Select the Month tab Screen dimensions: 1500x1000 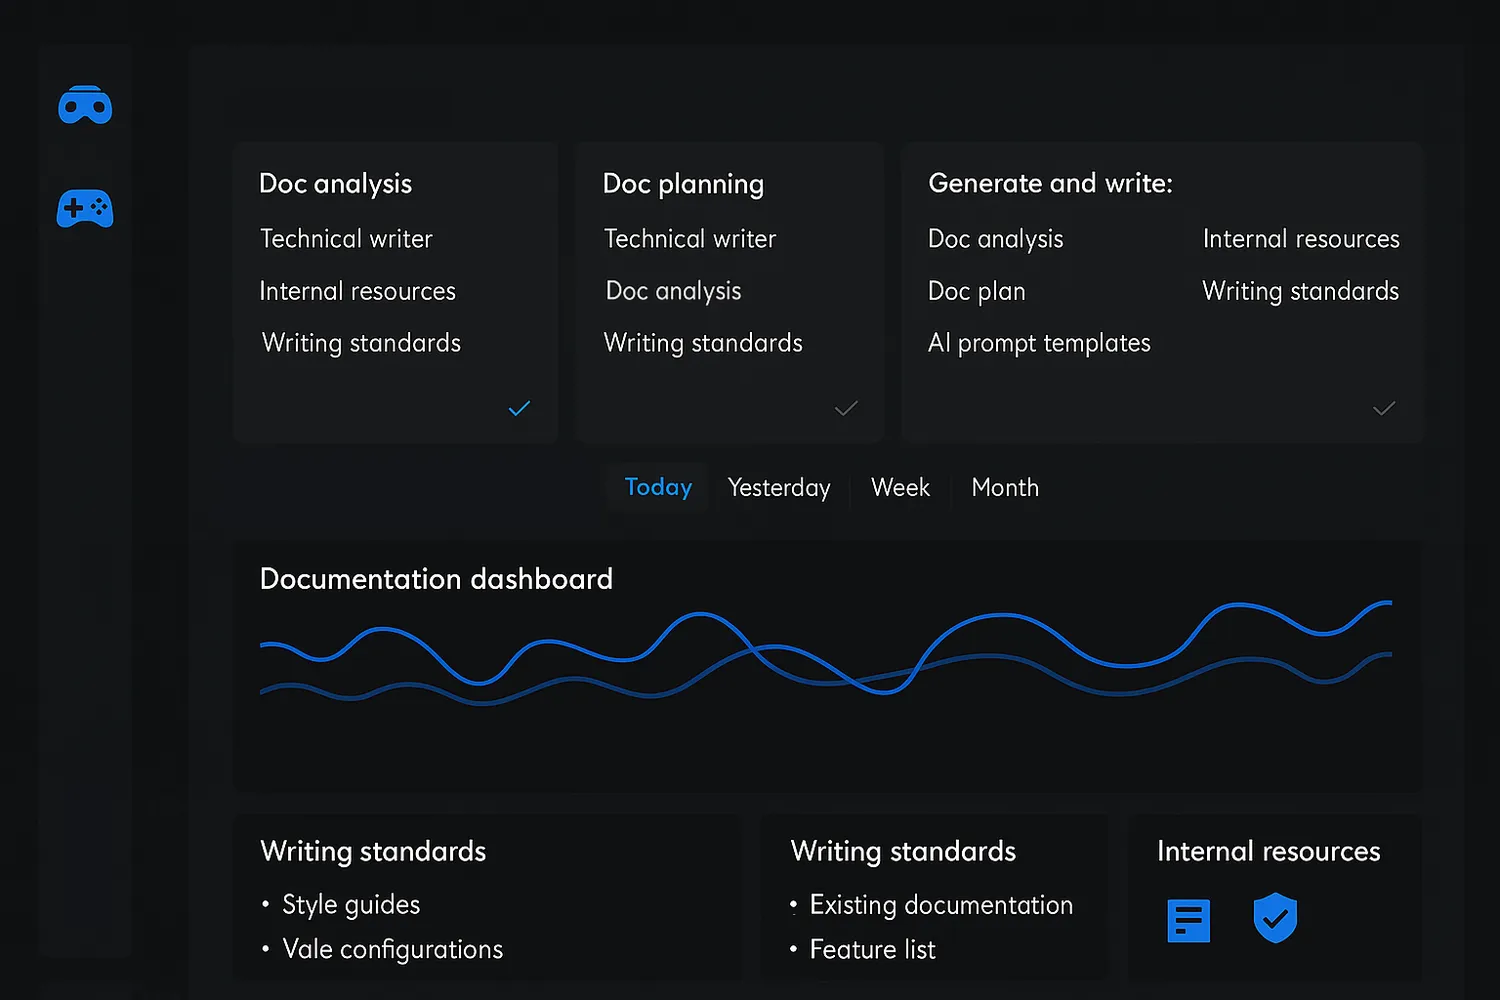click(x=1005, y=488)
